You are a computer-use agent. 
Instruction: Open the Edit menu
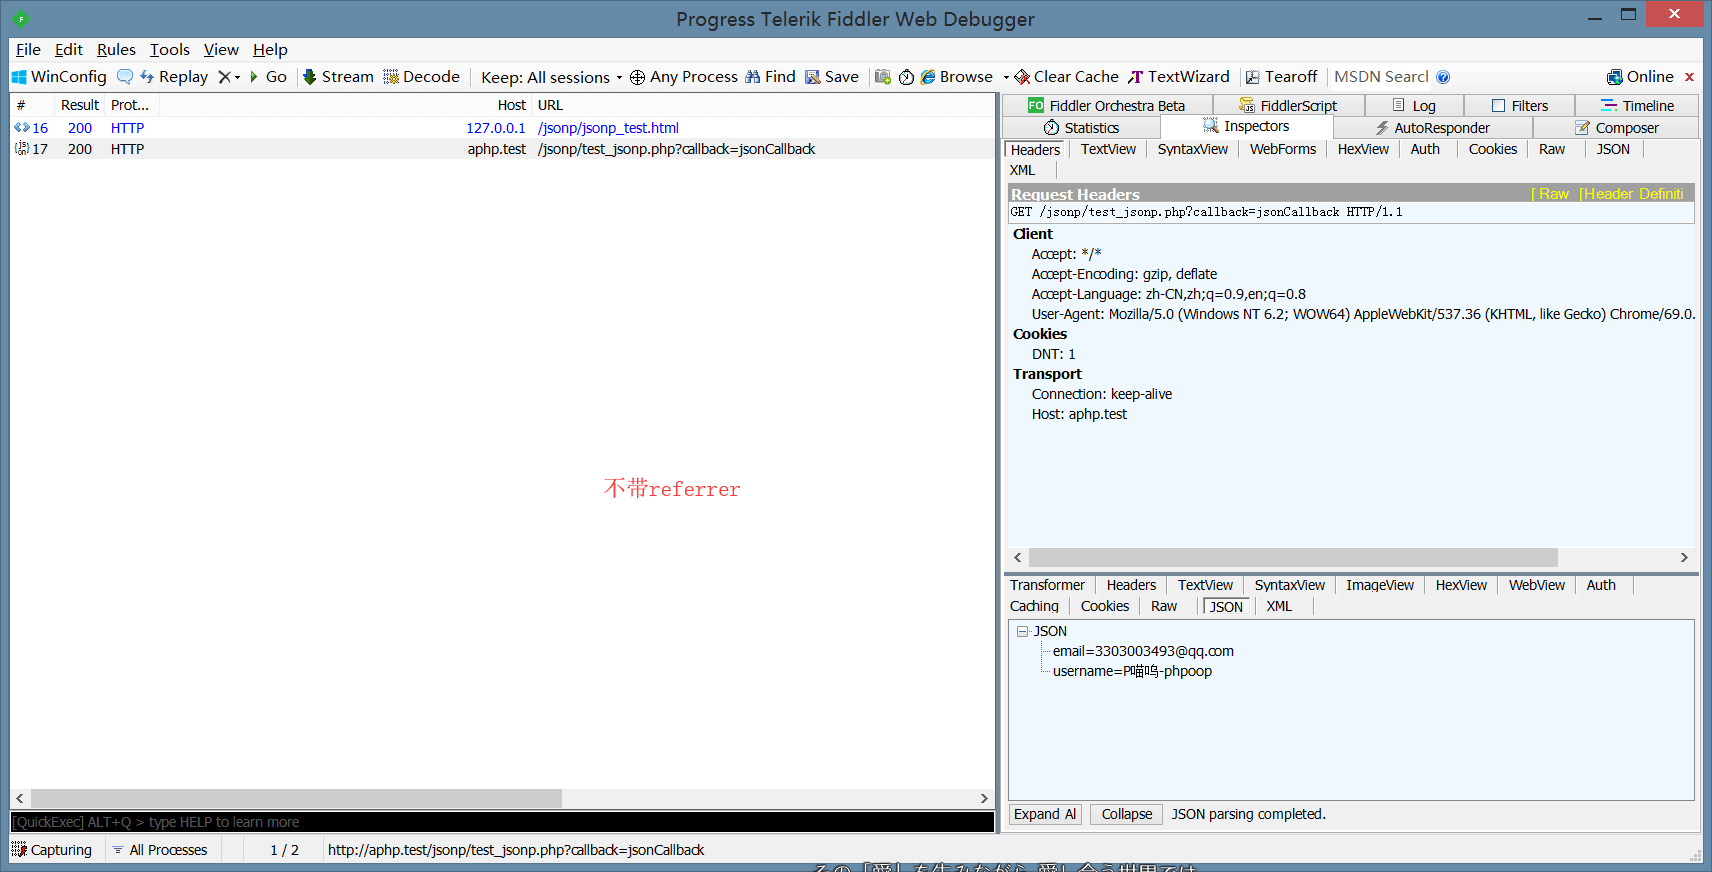pyautogui.click(x=69, y=49)
